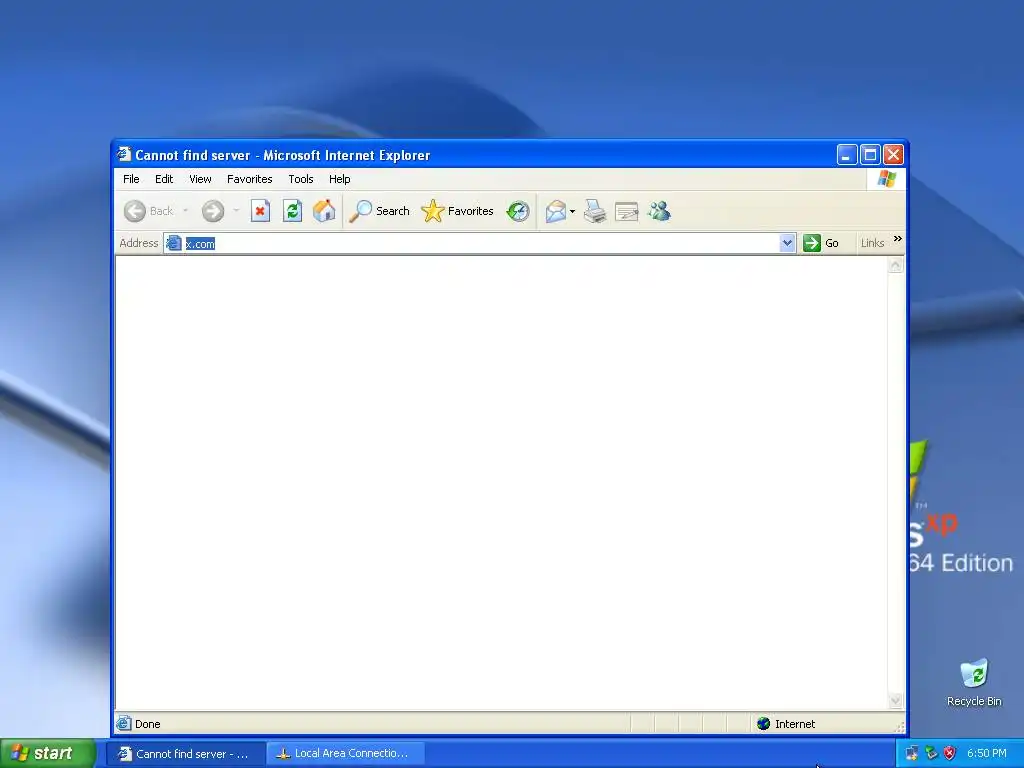
Task: Close the Internet Explorer window
Action: pos(893,155)
